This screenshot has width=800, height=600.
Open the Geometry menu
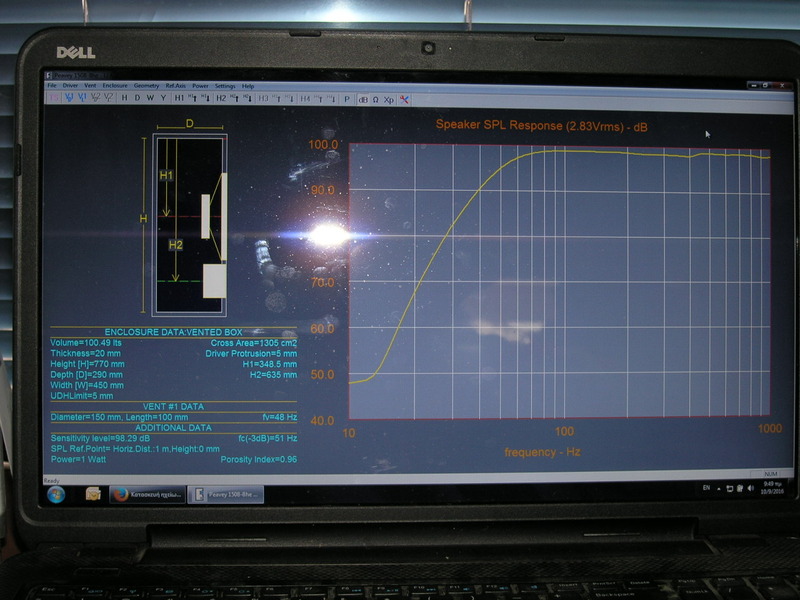pos(146,86)
